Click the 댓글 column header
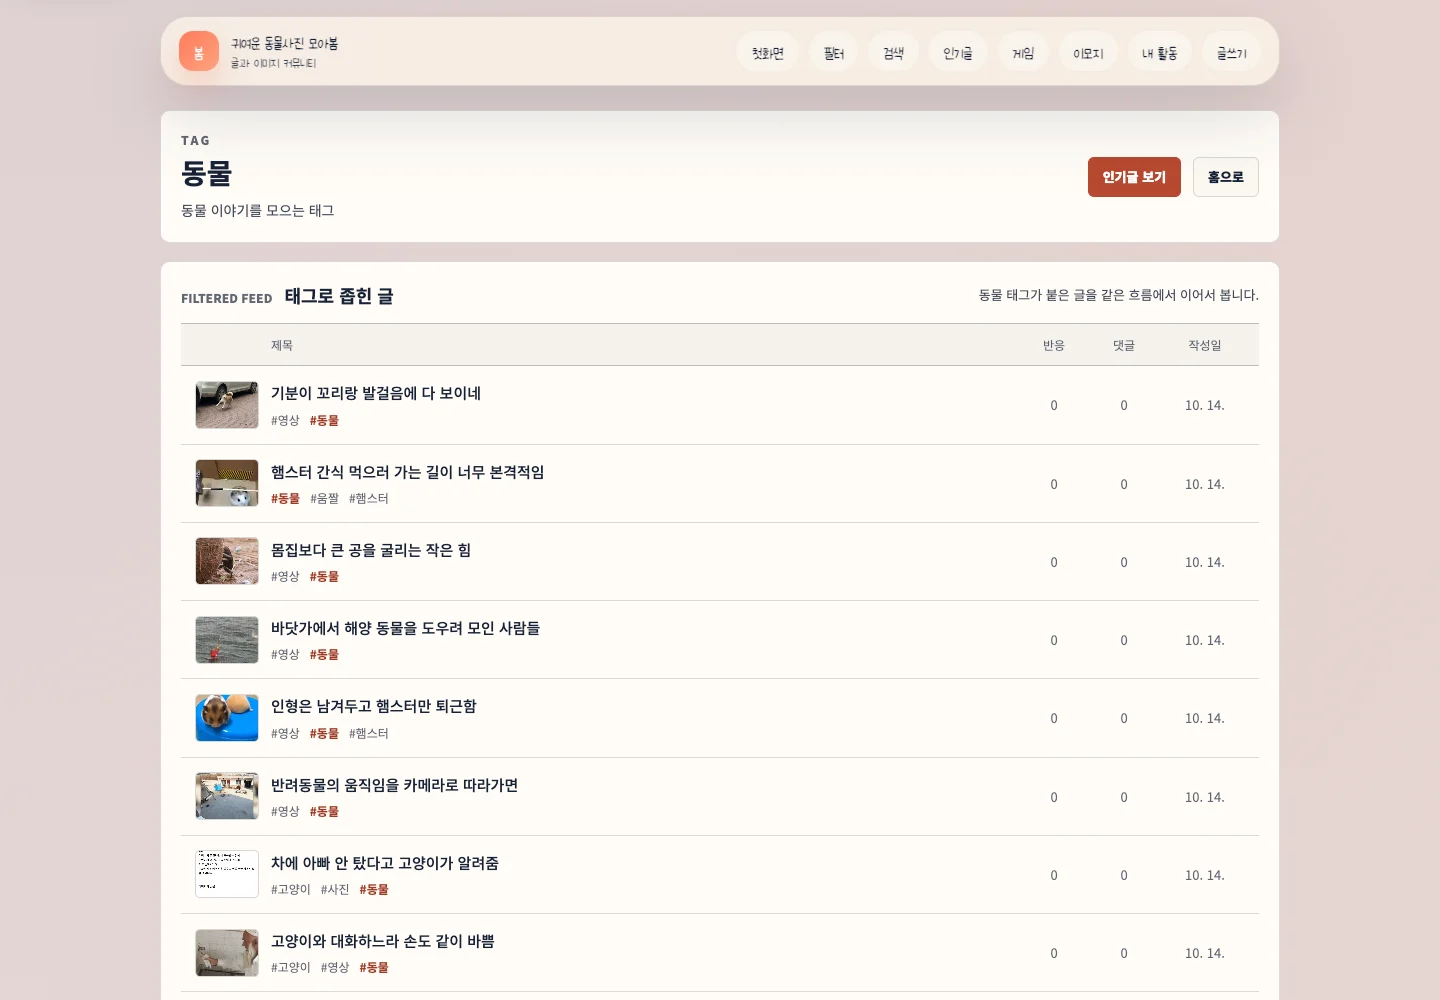 point(1124,345)
